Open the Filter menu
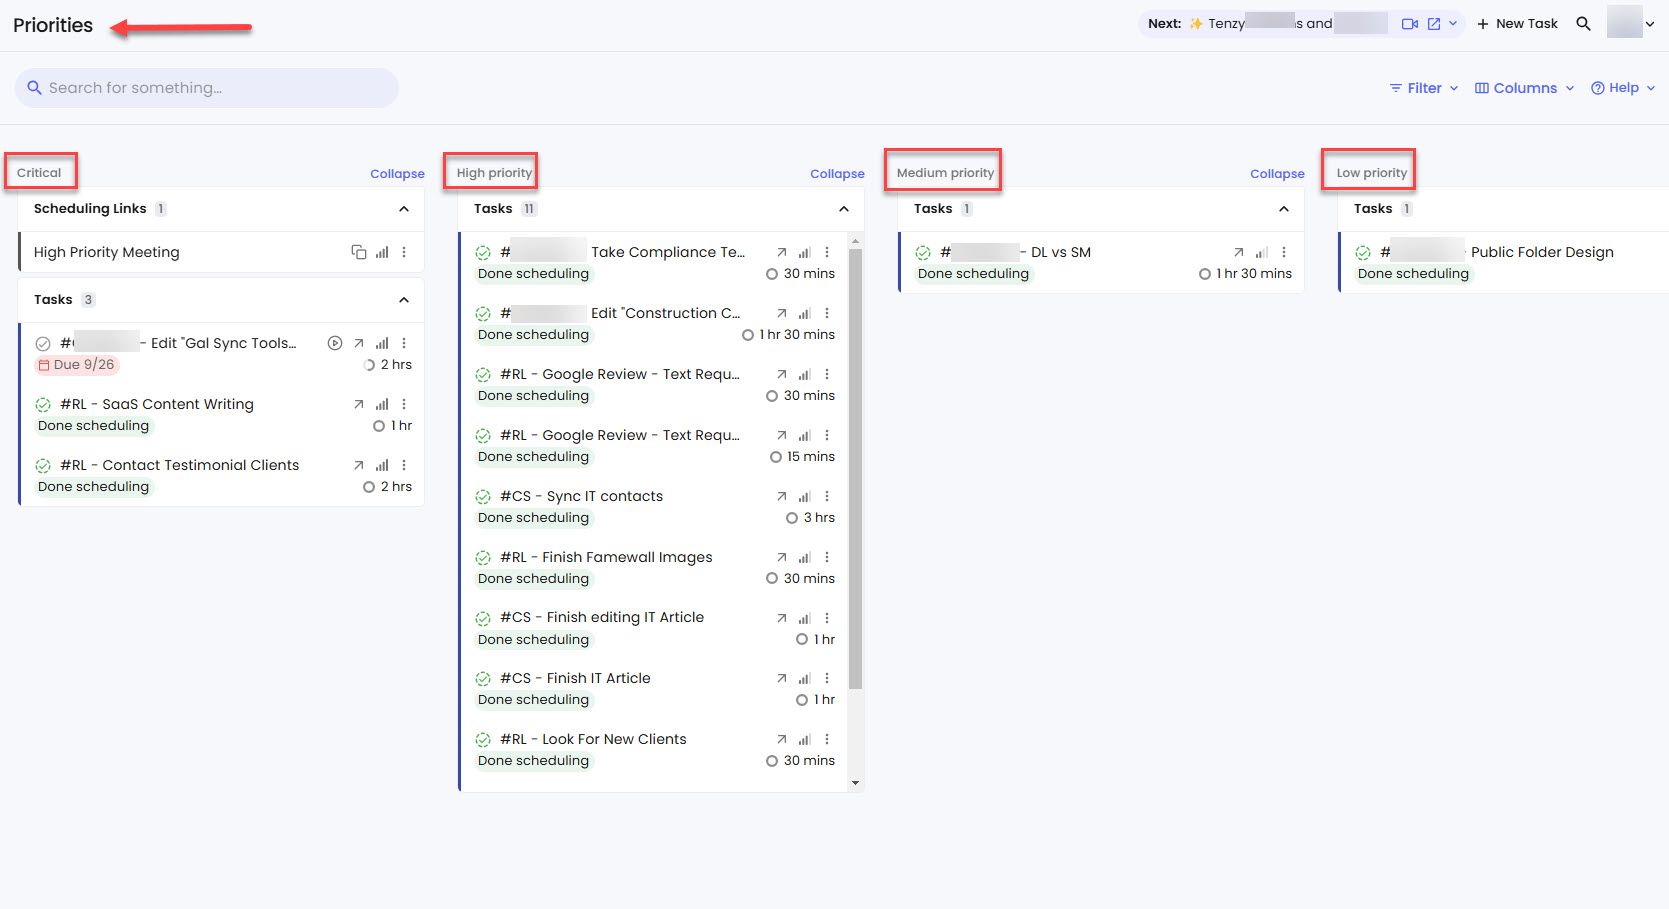Image resolution: width=1669 pixels, height=909 pixels. pos(1421,88)
